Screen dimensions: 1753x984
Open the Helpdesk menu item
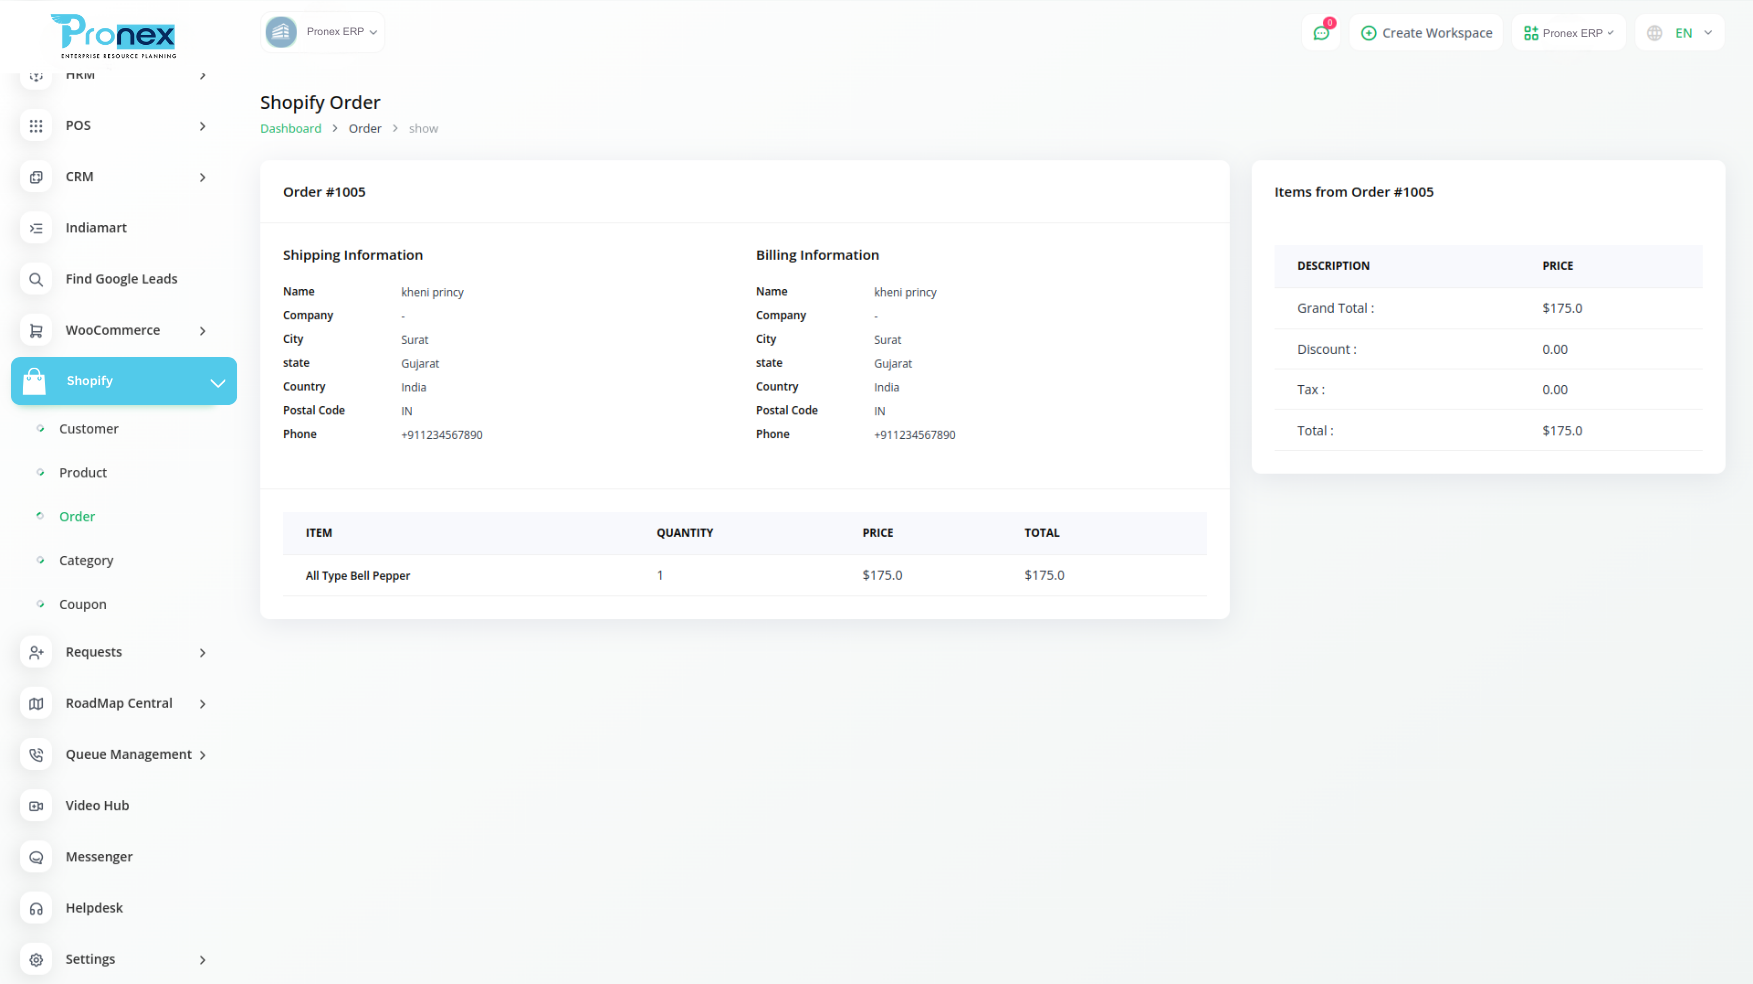point(94,908)
